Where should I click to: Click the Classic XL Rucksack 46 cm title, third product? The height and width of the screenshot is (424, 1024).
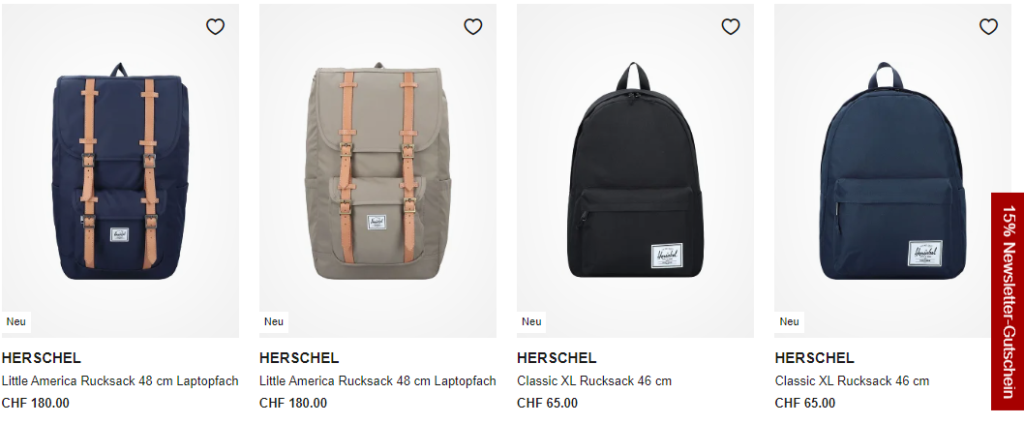coord(594,381)
